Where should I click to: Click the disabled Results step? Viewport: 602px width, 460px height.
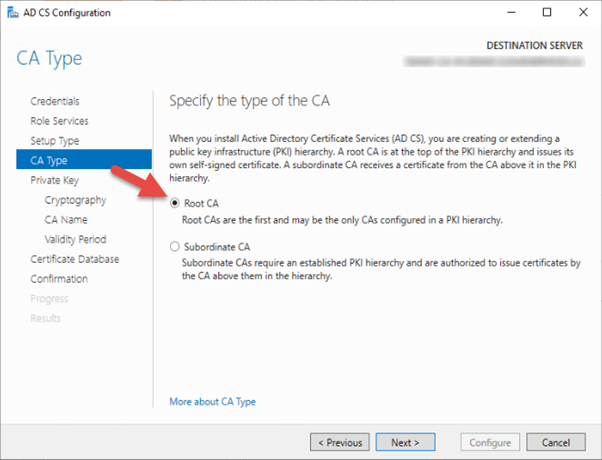[46, 318]
